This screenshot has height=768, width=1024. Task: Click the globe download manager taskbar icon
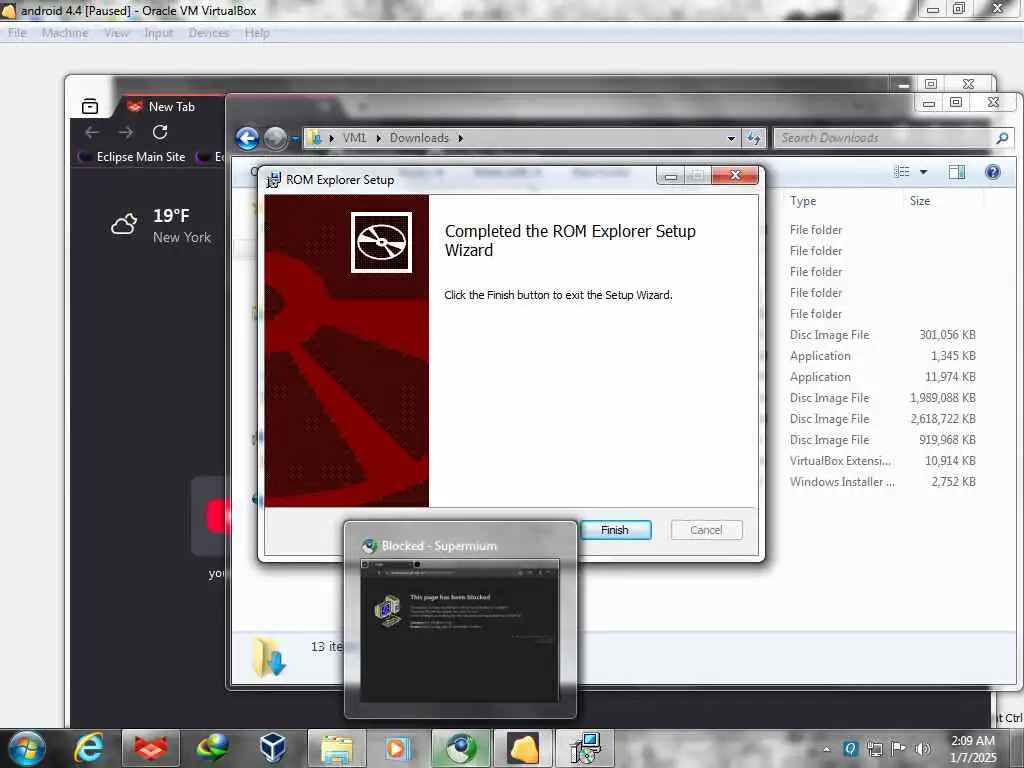(212, 748)
